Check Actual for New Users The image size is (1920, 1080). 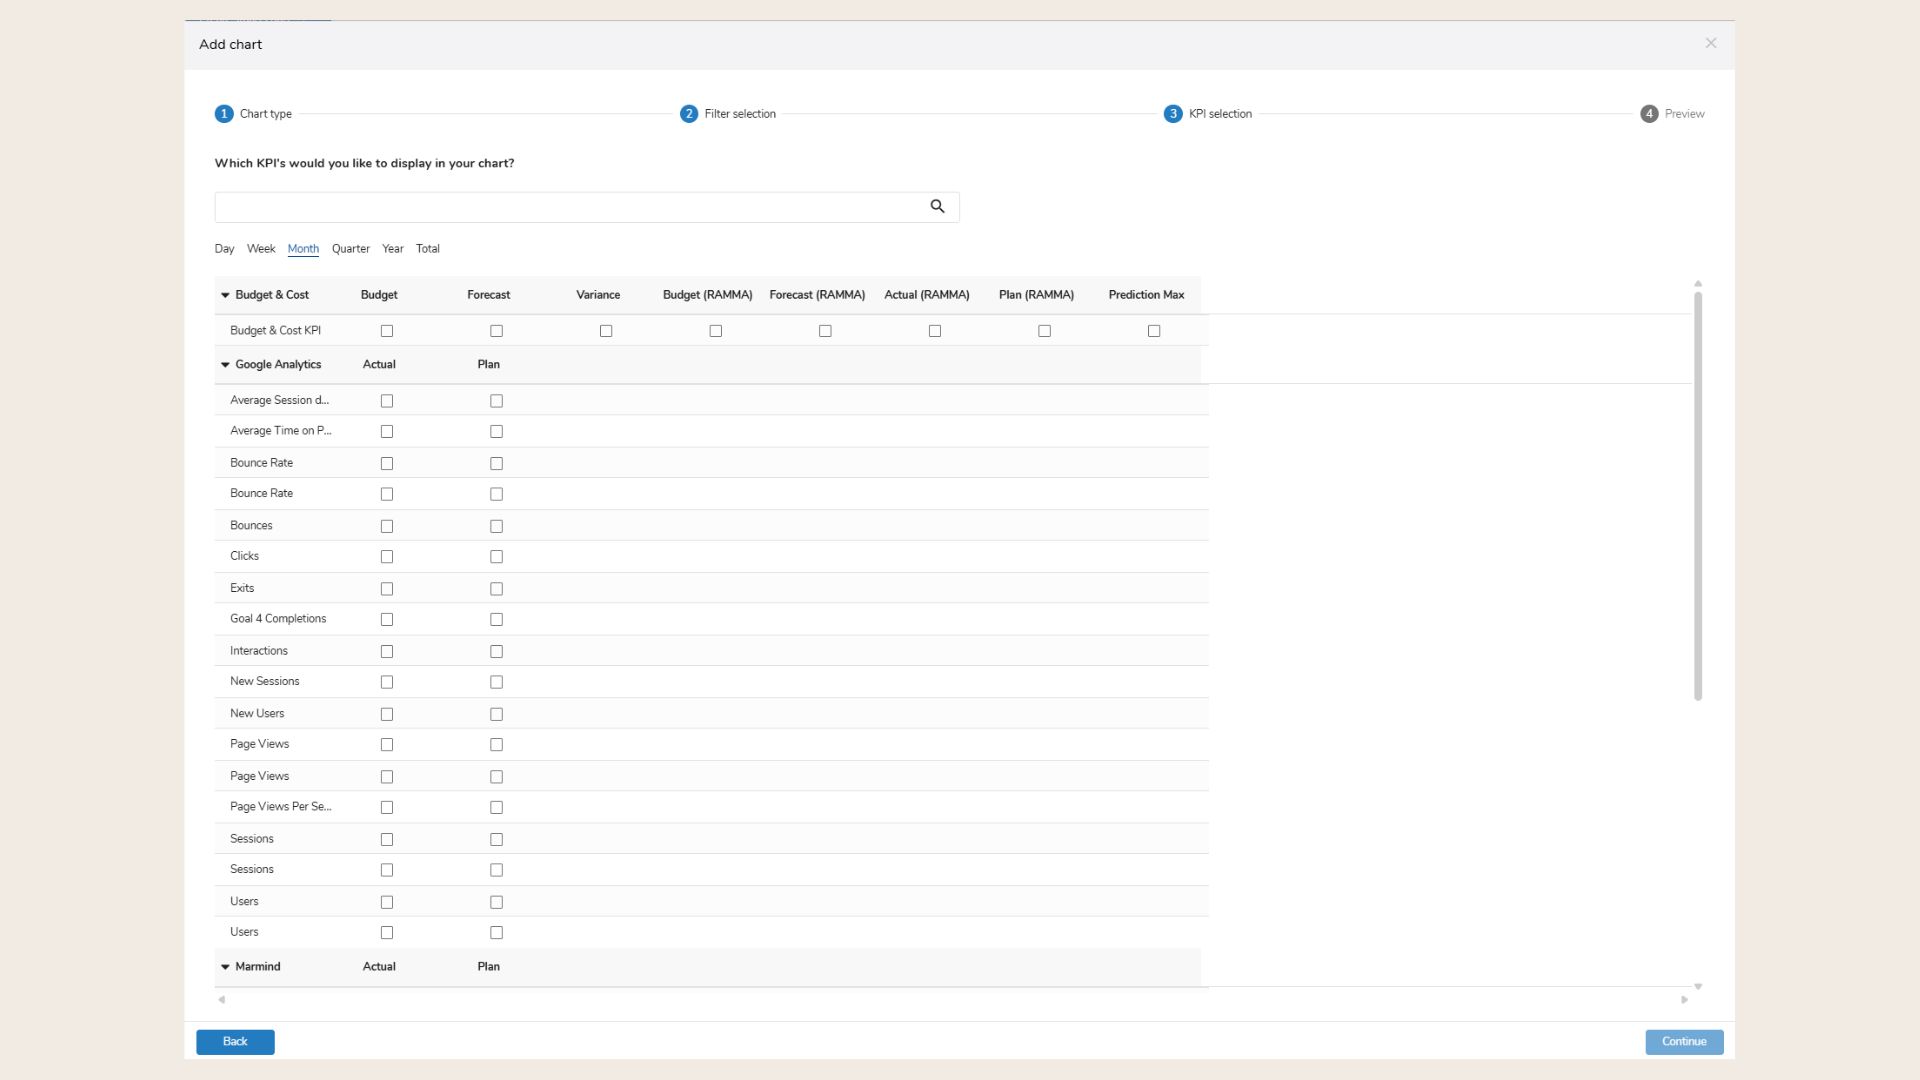pos(387,714)
